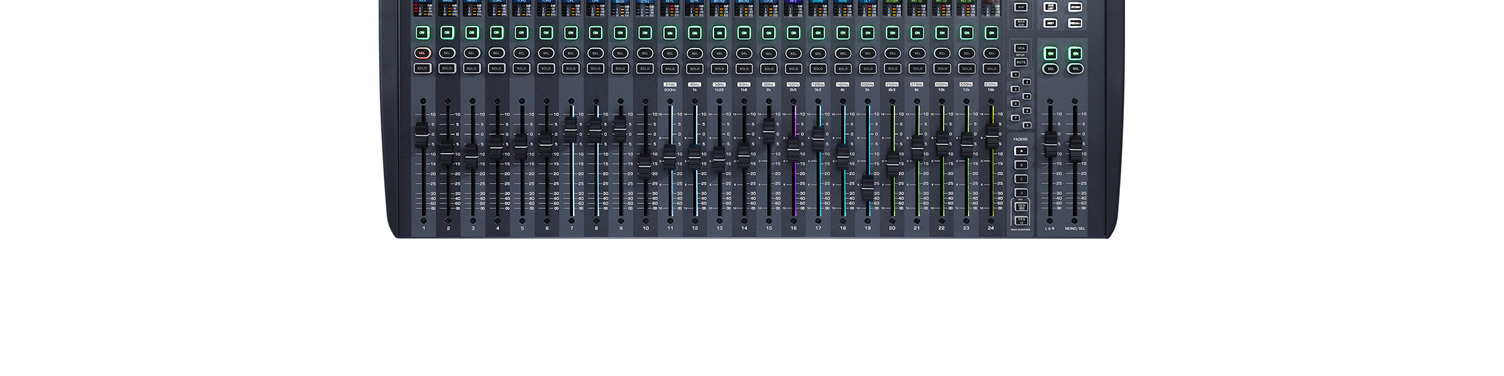Toggle the ON button for channel 5
The image size is (1504, 376).
pos(521,33)
